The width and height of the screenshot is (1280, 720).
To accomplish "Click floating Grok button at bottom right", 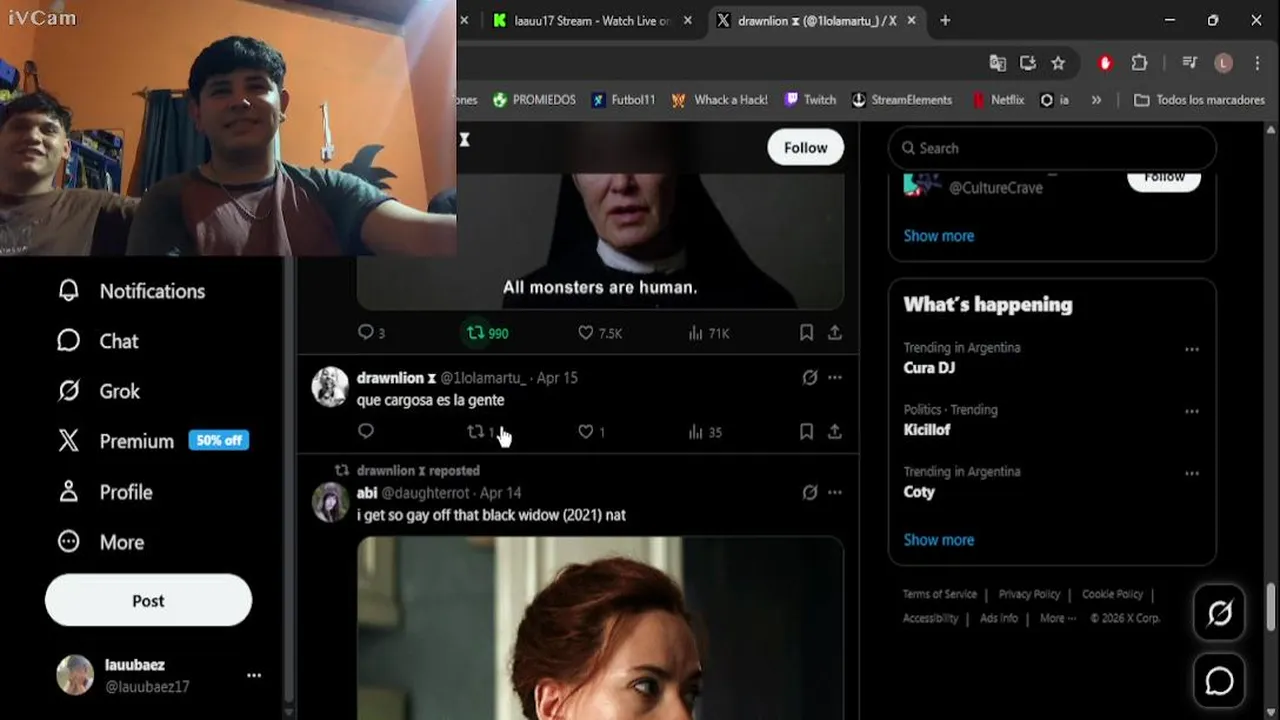I will pos(1219,612).
